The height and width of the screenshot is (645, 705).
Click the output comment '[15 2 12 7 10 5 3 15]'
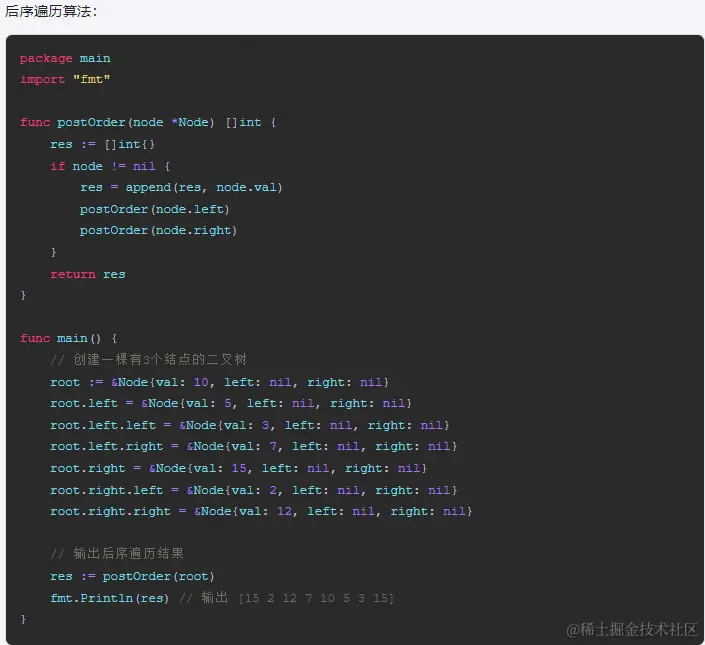point(317,598)
